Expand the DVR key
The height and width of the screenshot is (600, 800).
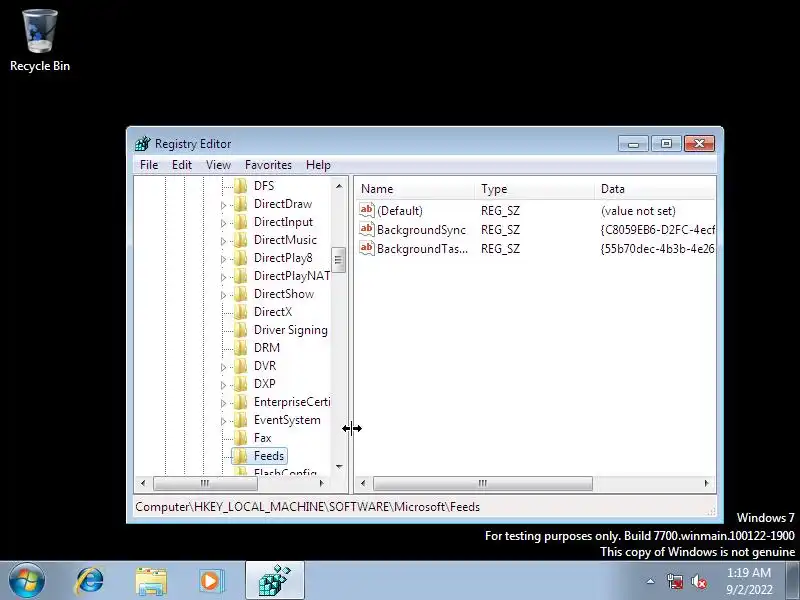tap(223, 367)
